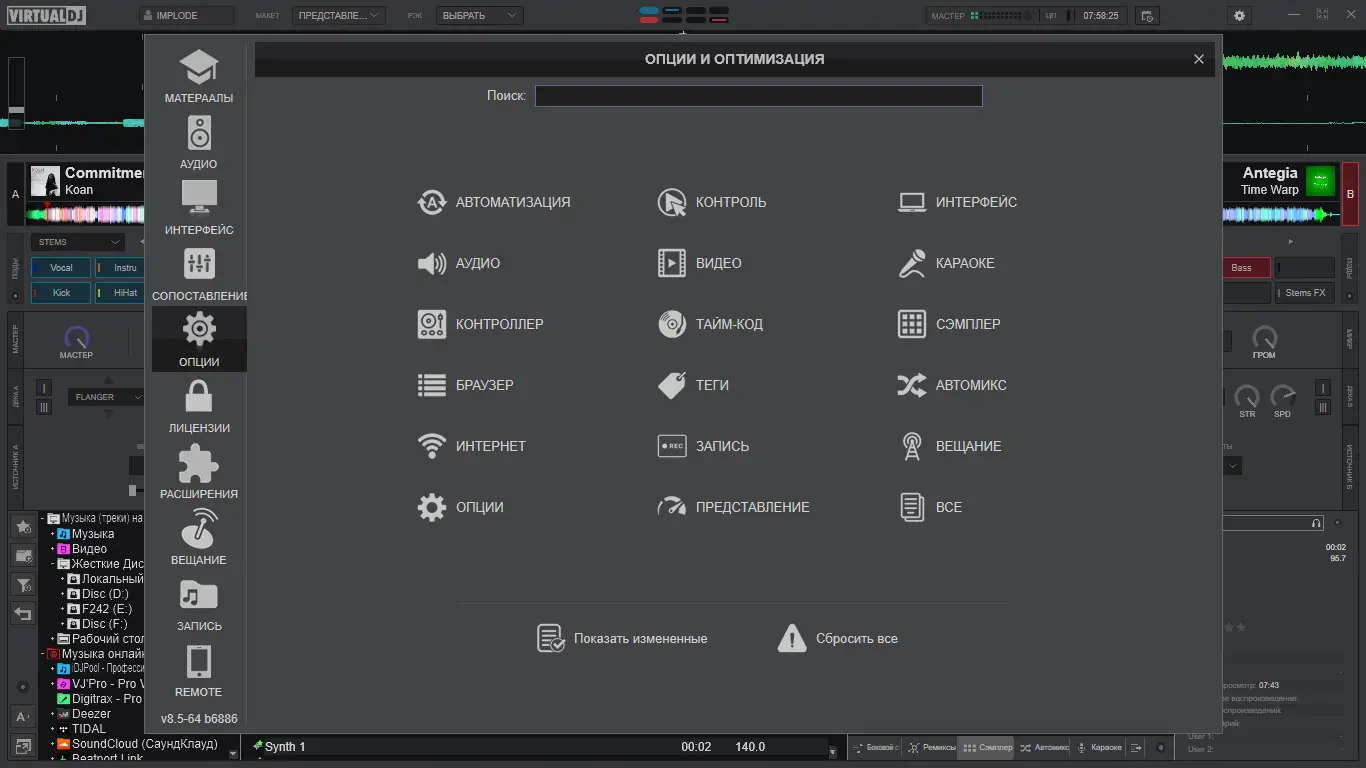The image size is (1366, 768).
Task: Select deck A button
Action: (15, 194)
